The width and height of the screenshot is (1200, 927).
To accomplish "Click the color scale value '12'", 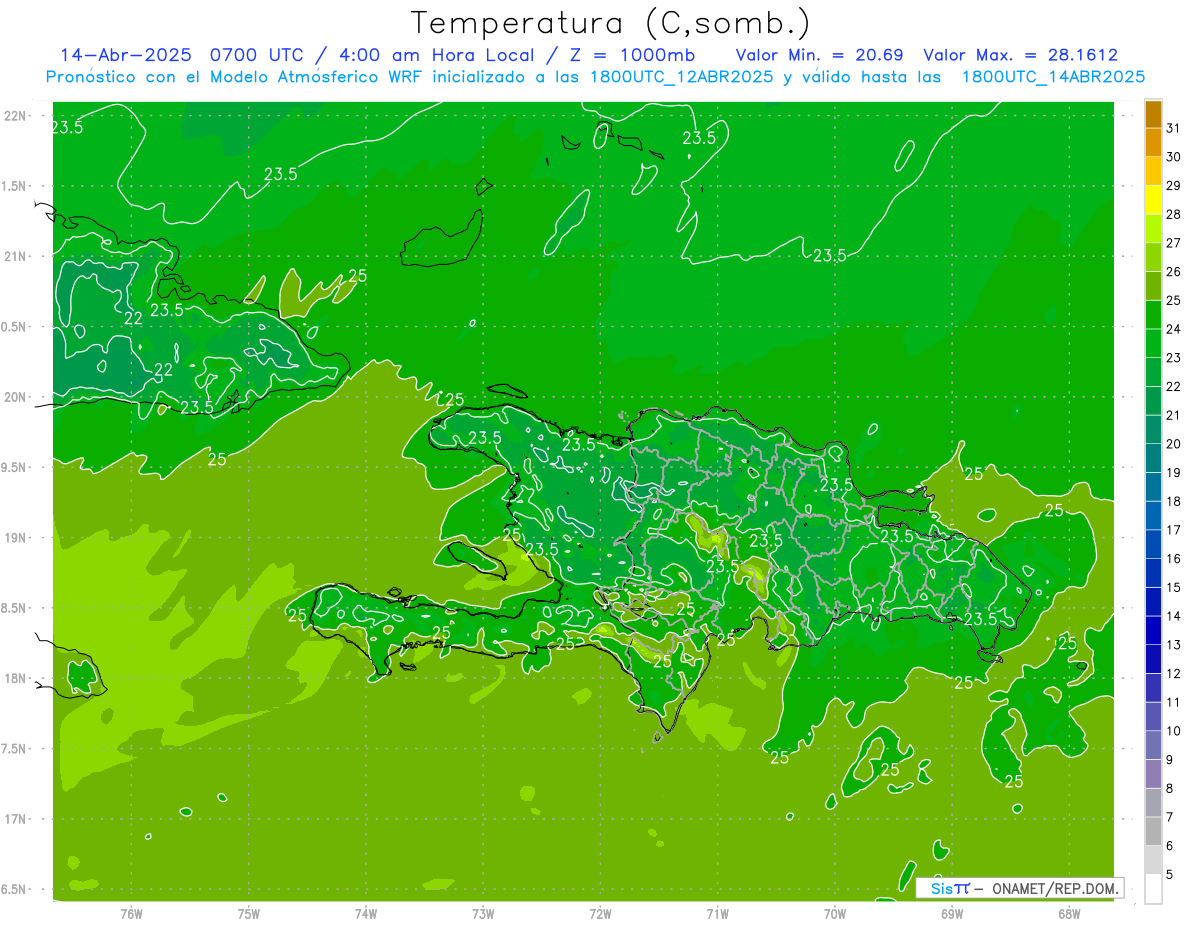I will pos(1174,674).
